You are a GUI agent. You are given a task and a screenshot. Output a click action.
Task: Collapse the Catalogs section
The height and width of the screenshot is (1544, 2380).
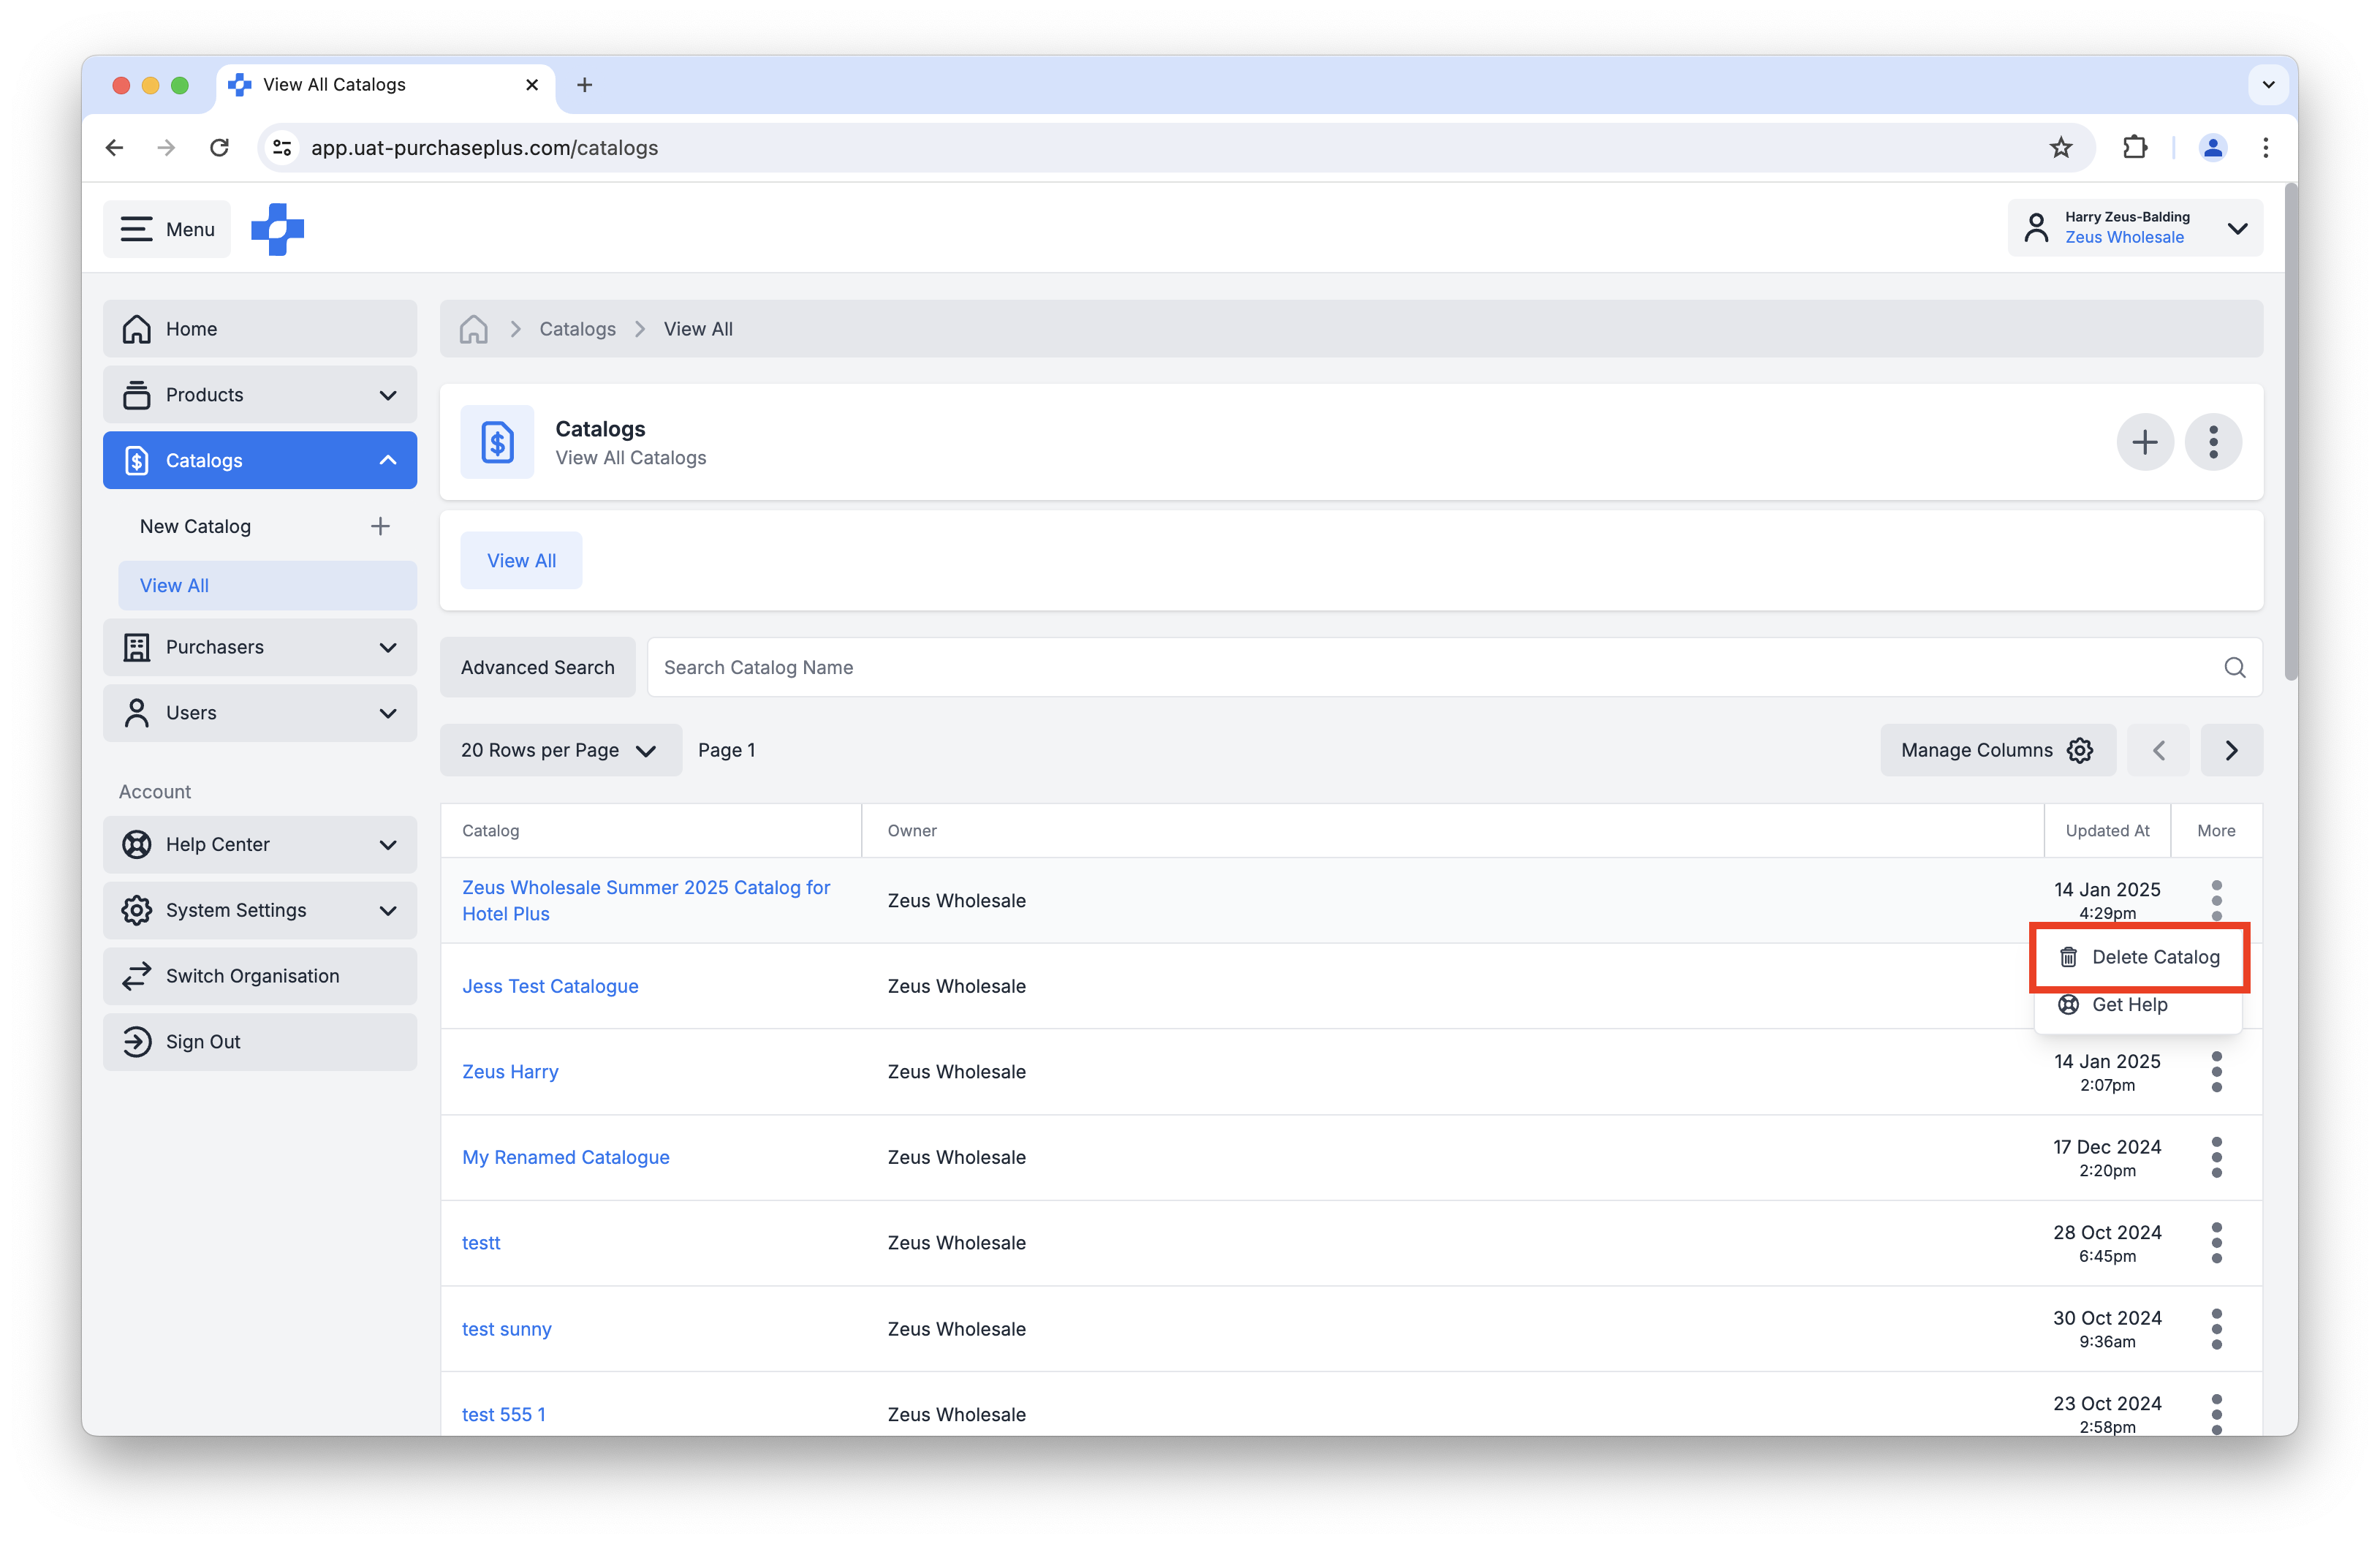[x=388, y=460]
